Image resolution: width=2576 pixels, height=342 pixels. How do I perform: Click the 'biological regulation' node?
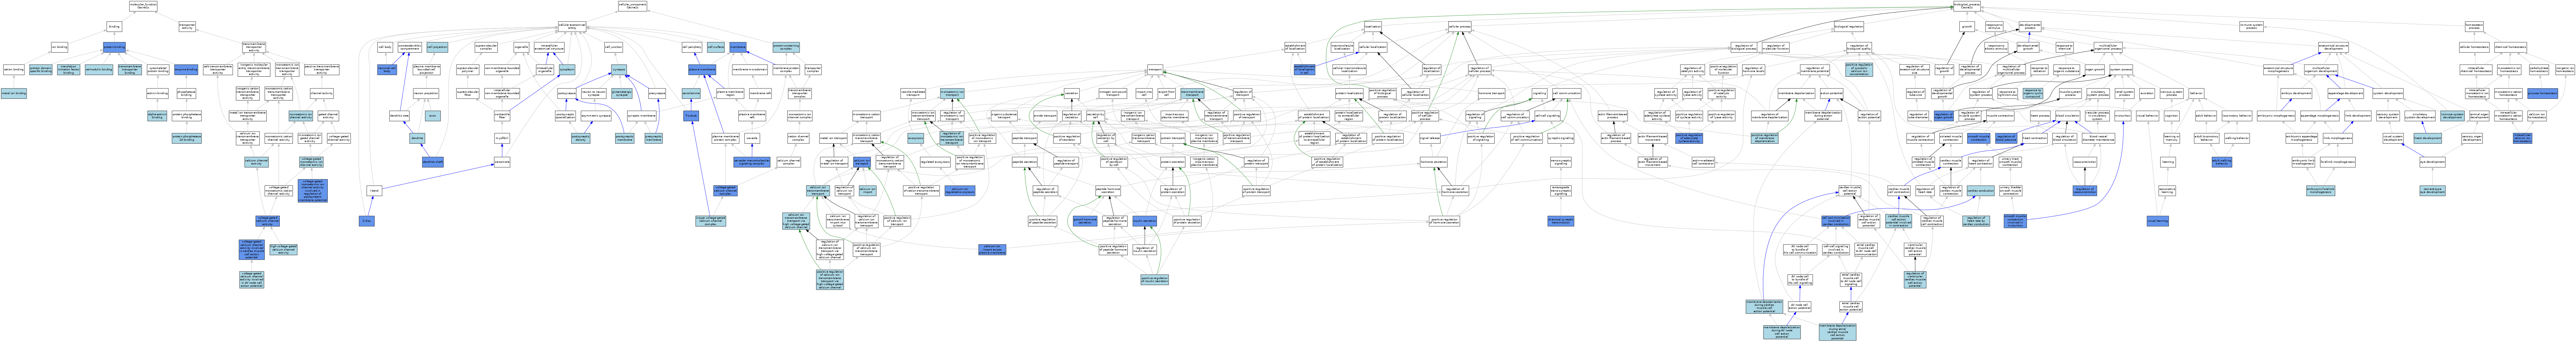coord(1849,27)
